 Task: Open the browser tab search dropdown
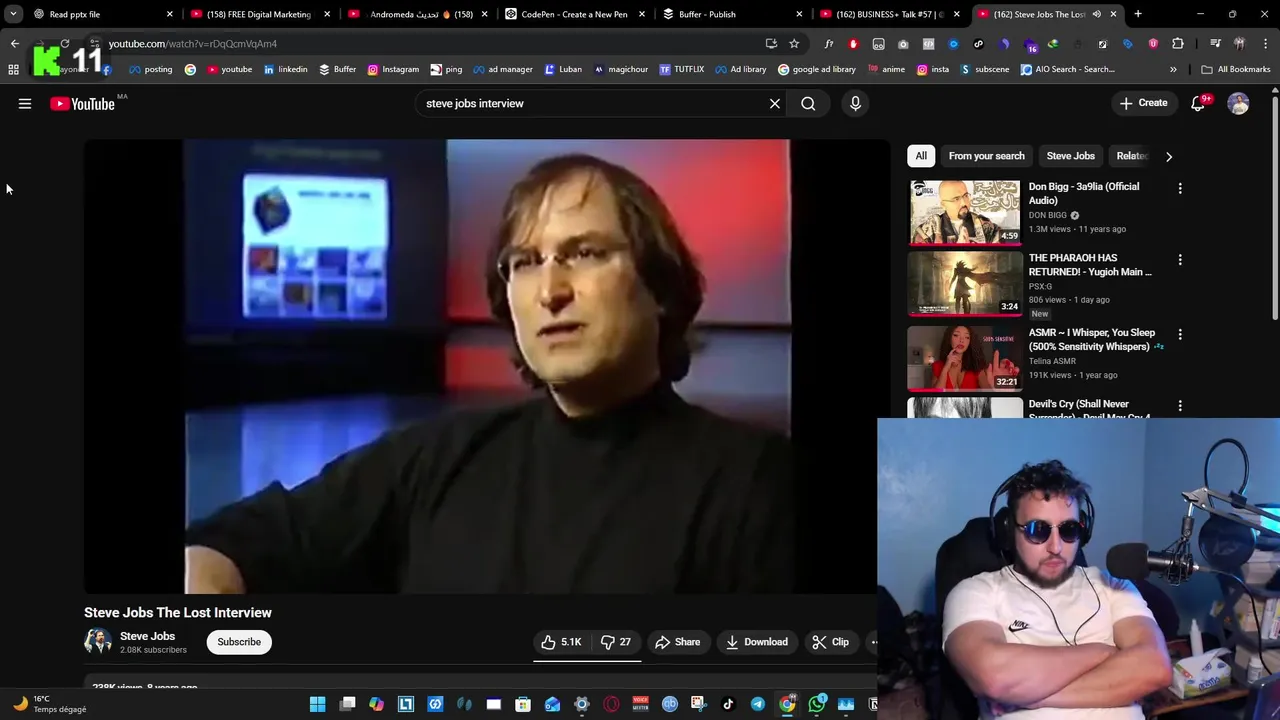13,14
